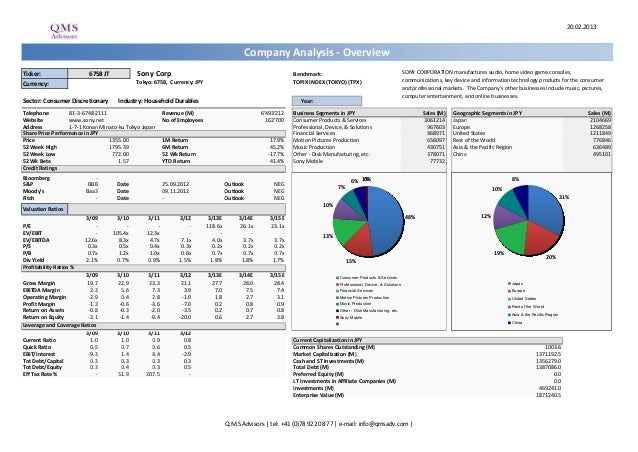Click the Share Price Performance in JPY header
Viewport: 638px width, 452px height.
point(154,133)
